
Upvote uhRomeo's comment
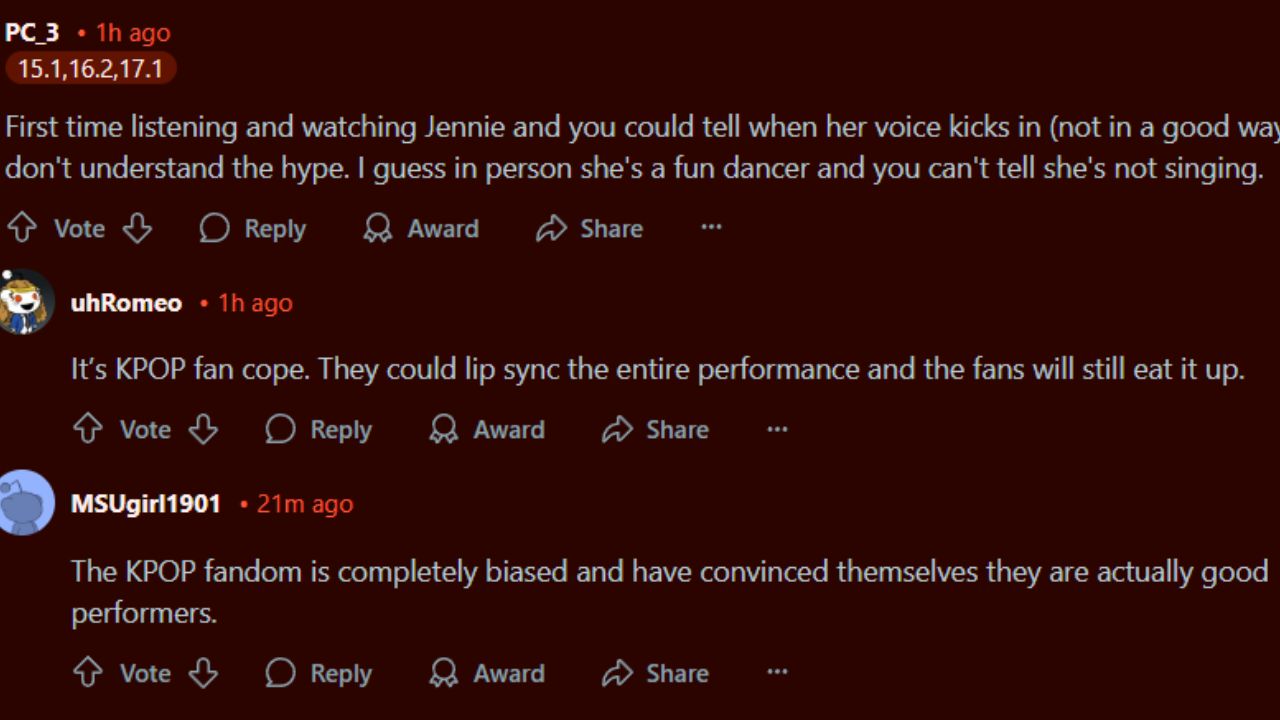(88, 430)
